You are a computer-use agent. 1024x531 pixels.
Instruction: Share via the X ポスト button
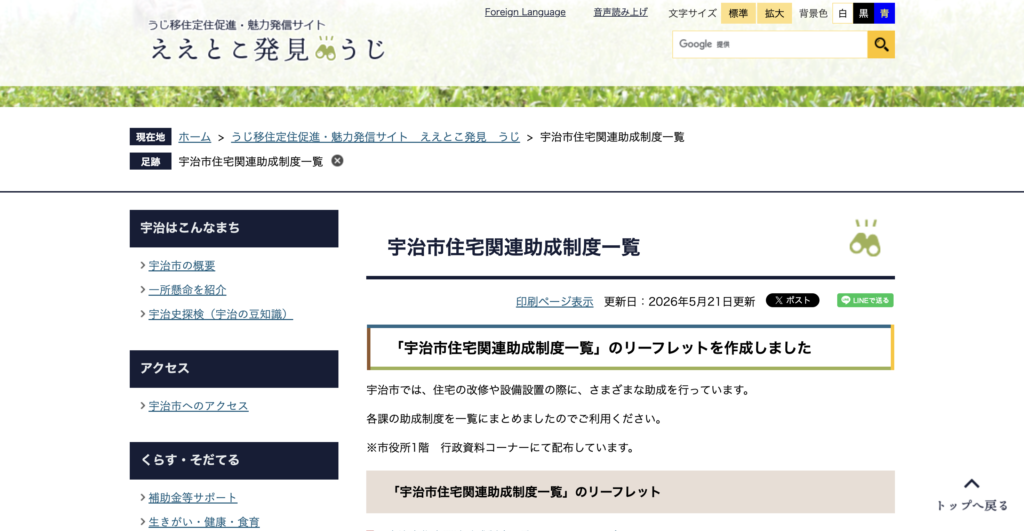click(792, 300)
